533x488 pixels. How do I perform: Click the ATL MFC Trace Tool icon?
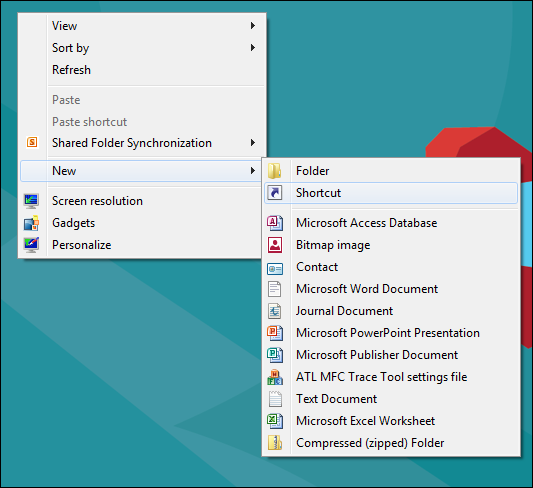pyautogui.click(x=275, y=377)
